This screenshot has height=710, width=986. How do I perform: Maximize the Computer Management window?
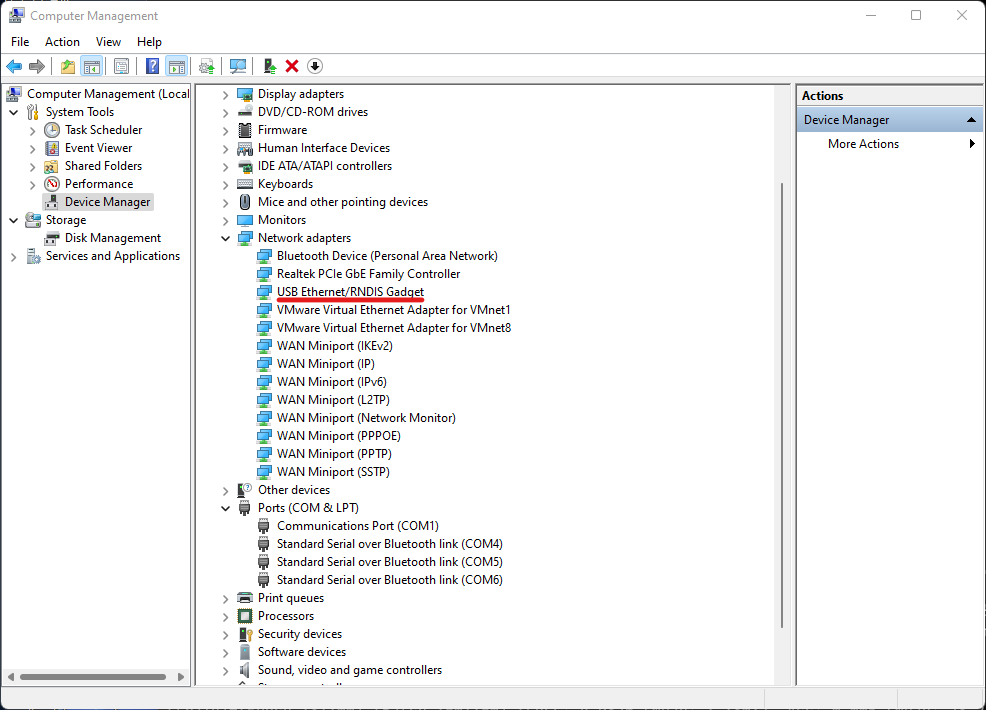(916, 15)
